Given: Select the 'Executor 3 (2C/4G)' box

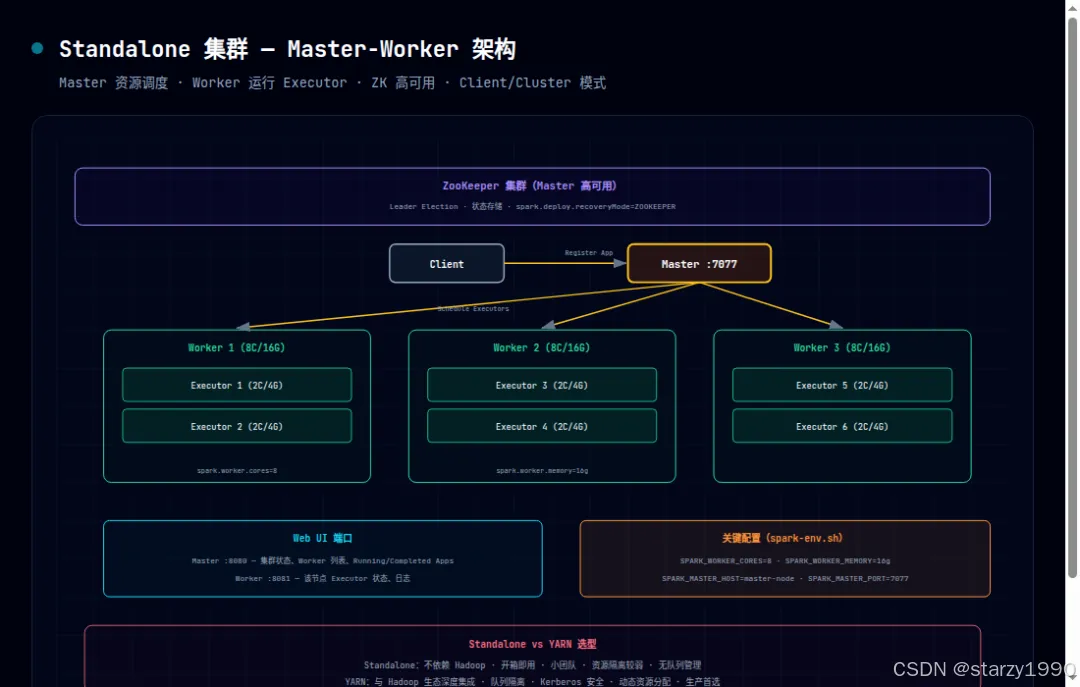Looking at the screenshot, I should pyautogui.click(x=541, y=385).
